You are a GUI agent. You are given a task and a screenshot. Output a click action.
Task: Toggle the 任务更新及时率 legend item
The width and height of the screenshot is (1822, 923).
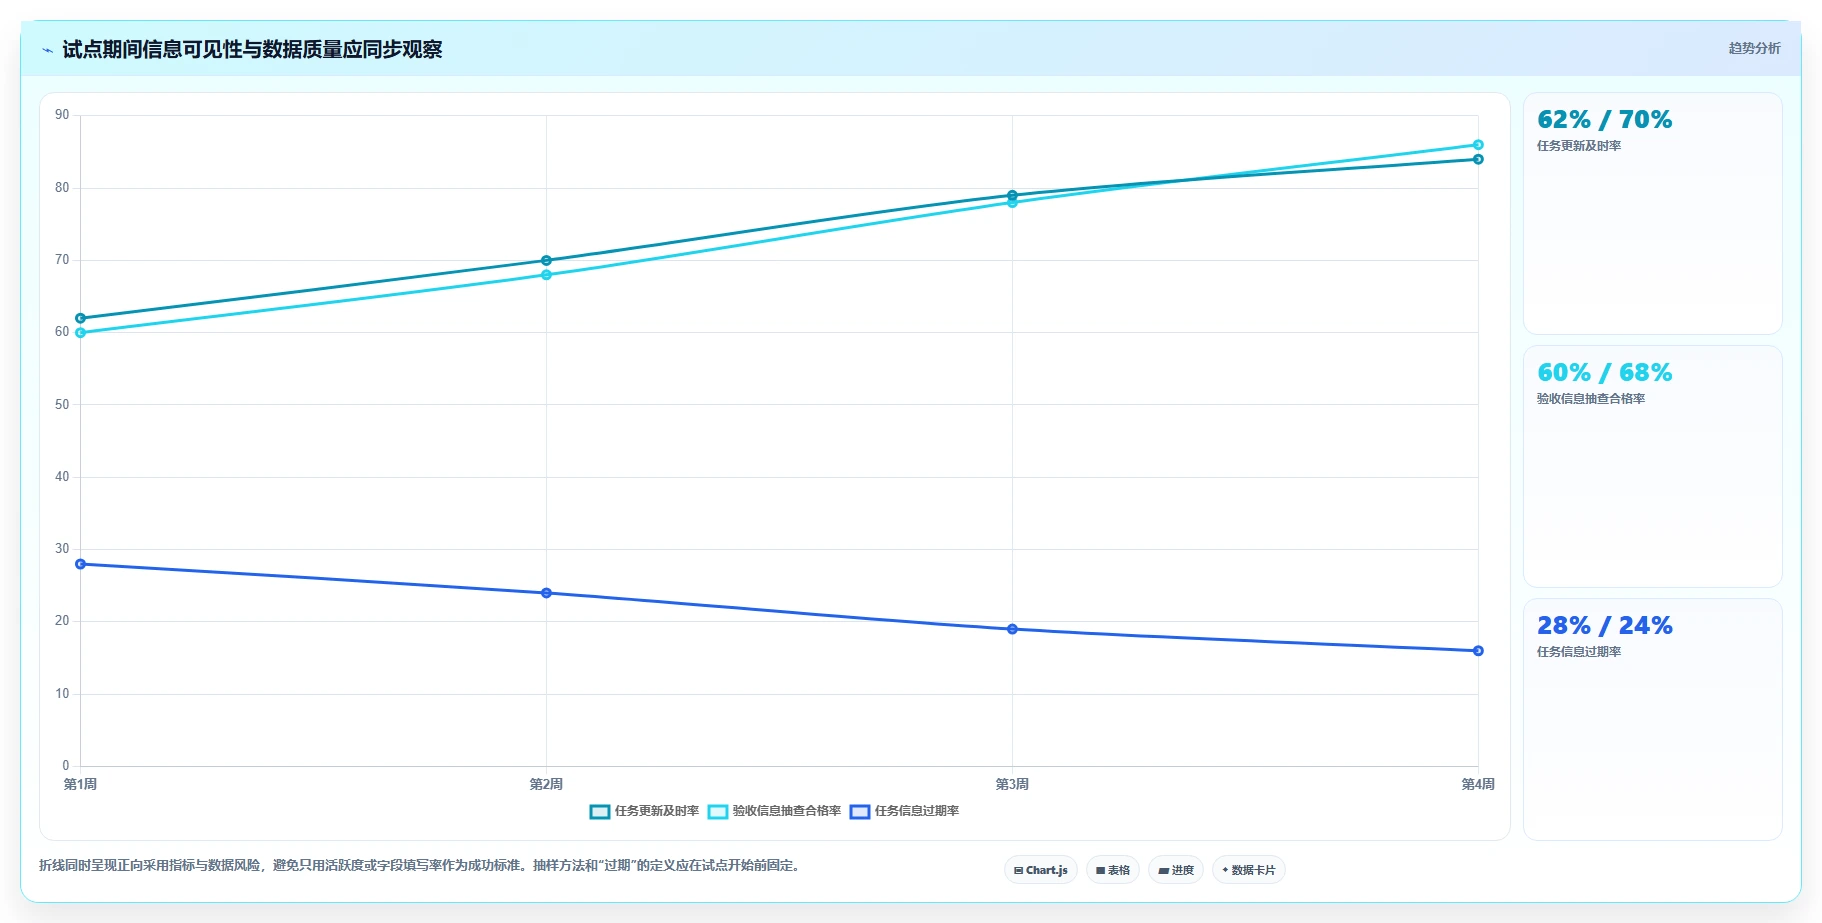point(644,811)
